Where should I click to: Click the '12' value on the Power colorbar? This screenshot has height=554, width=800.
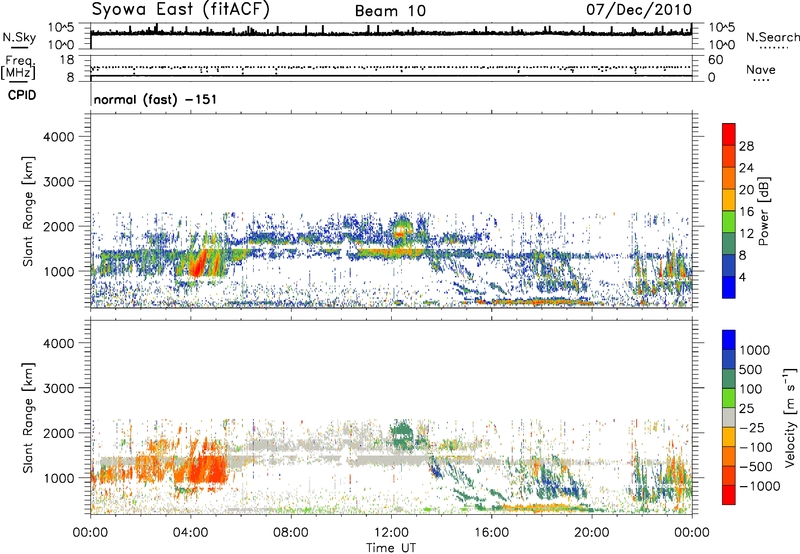tap(746, 234)
